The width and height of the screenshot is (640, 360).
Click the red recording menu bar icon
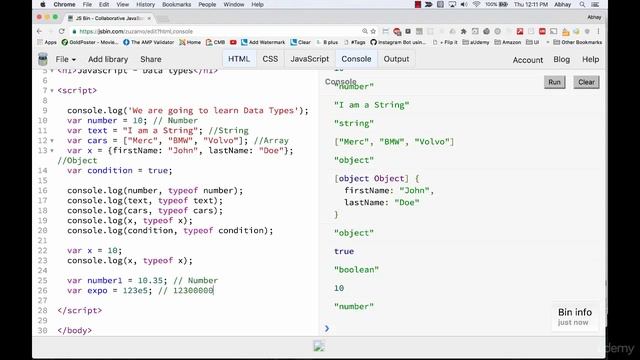tap(418, 4)
